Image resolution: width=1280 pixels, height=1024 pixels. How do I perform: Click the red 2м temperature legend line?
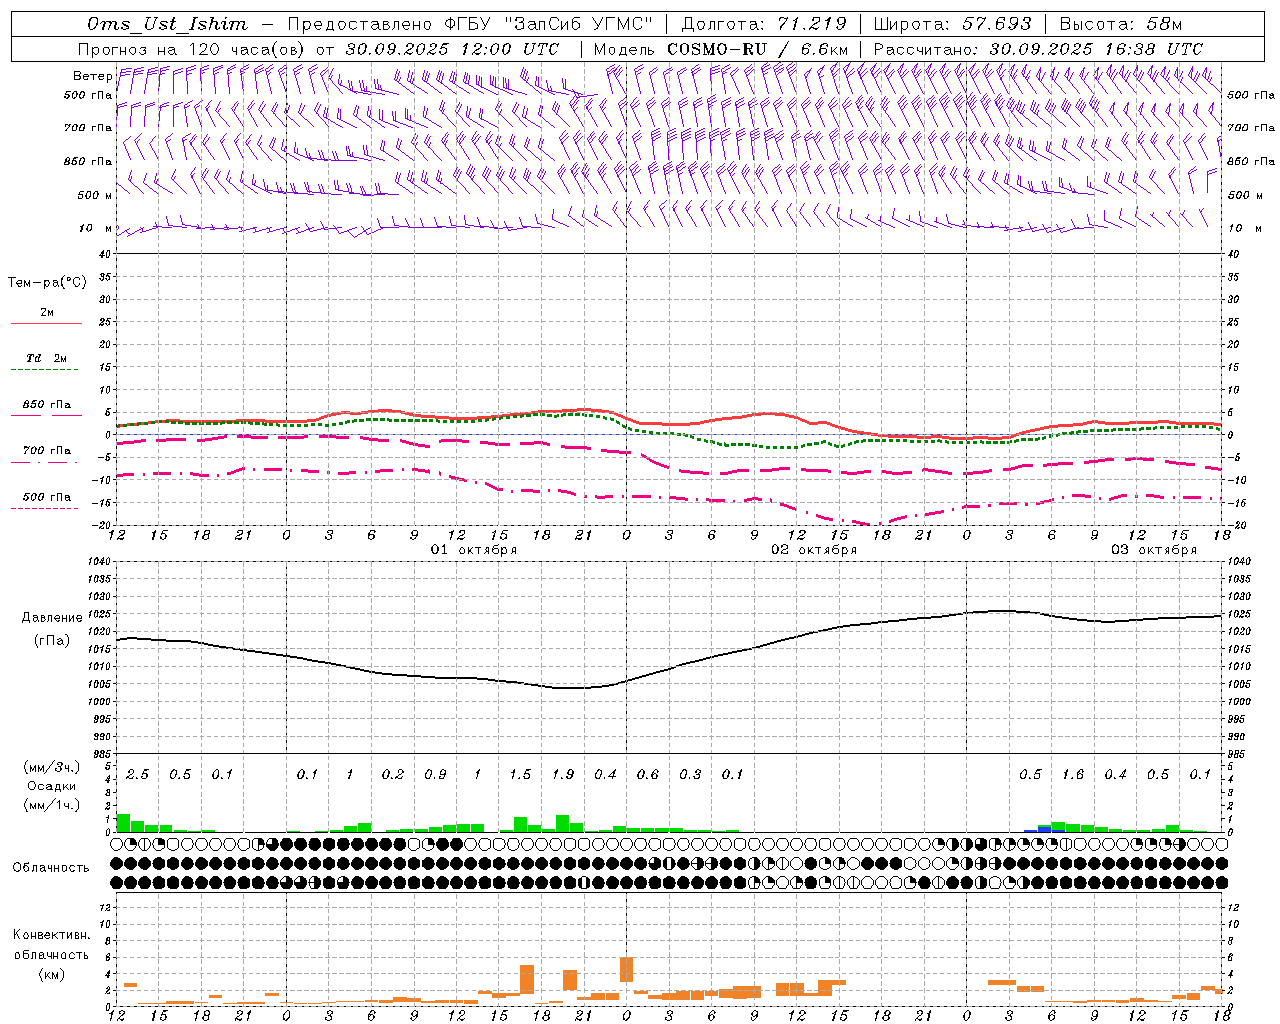(x=46, y=324)
